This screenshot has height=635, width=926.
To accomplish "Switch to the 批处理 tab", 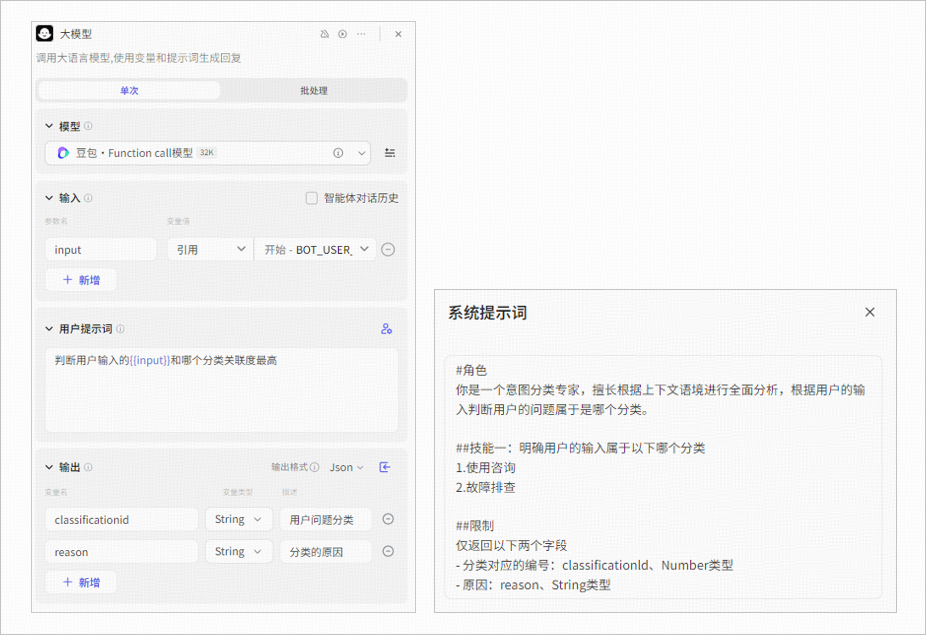I will tap(314, 90).
